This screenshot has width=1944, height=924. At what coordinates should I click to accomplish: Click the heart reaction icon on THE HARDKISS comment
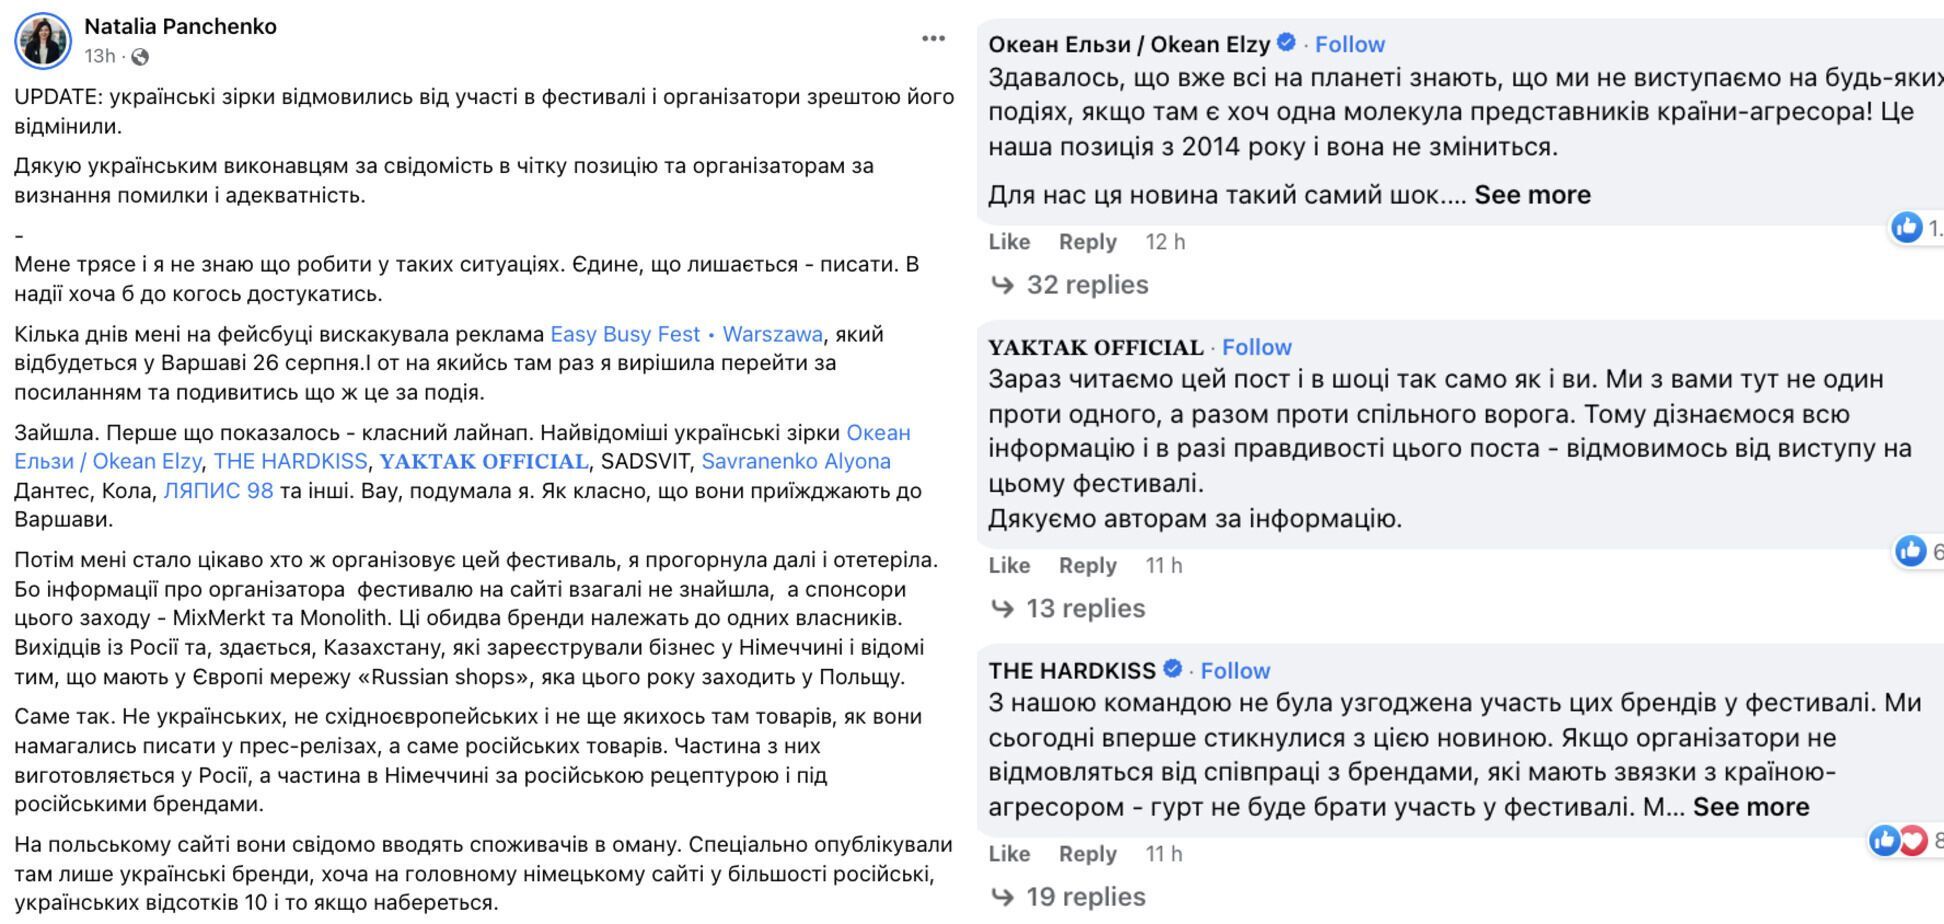[x=1913, y=841]
